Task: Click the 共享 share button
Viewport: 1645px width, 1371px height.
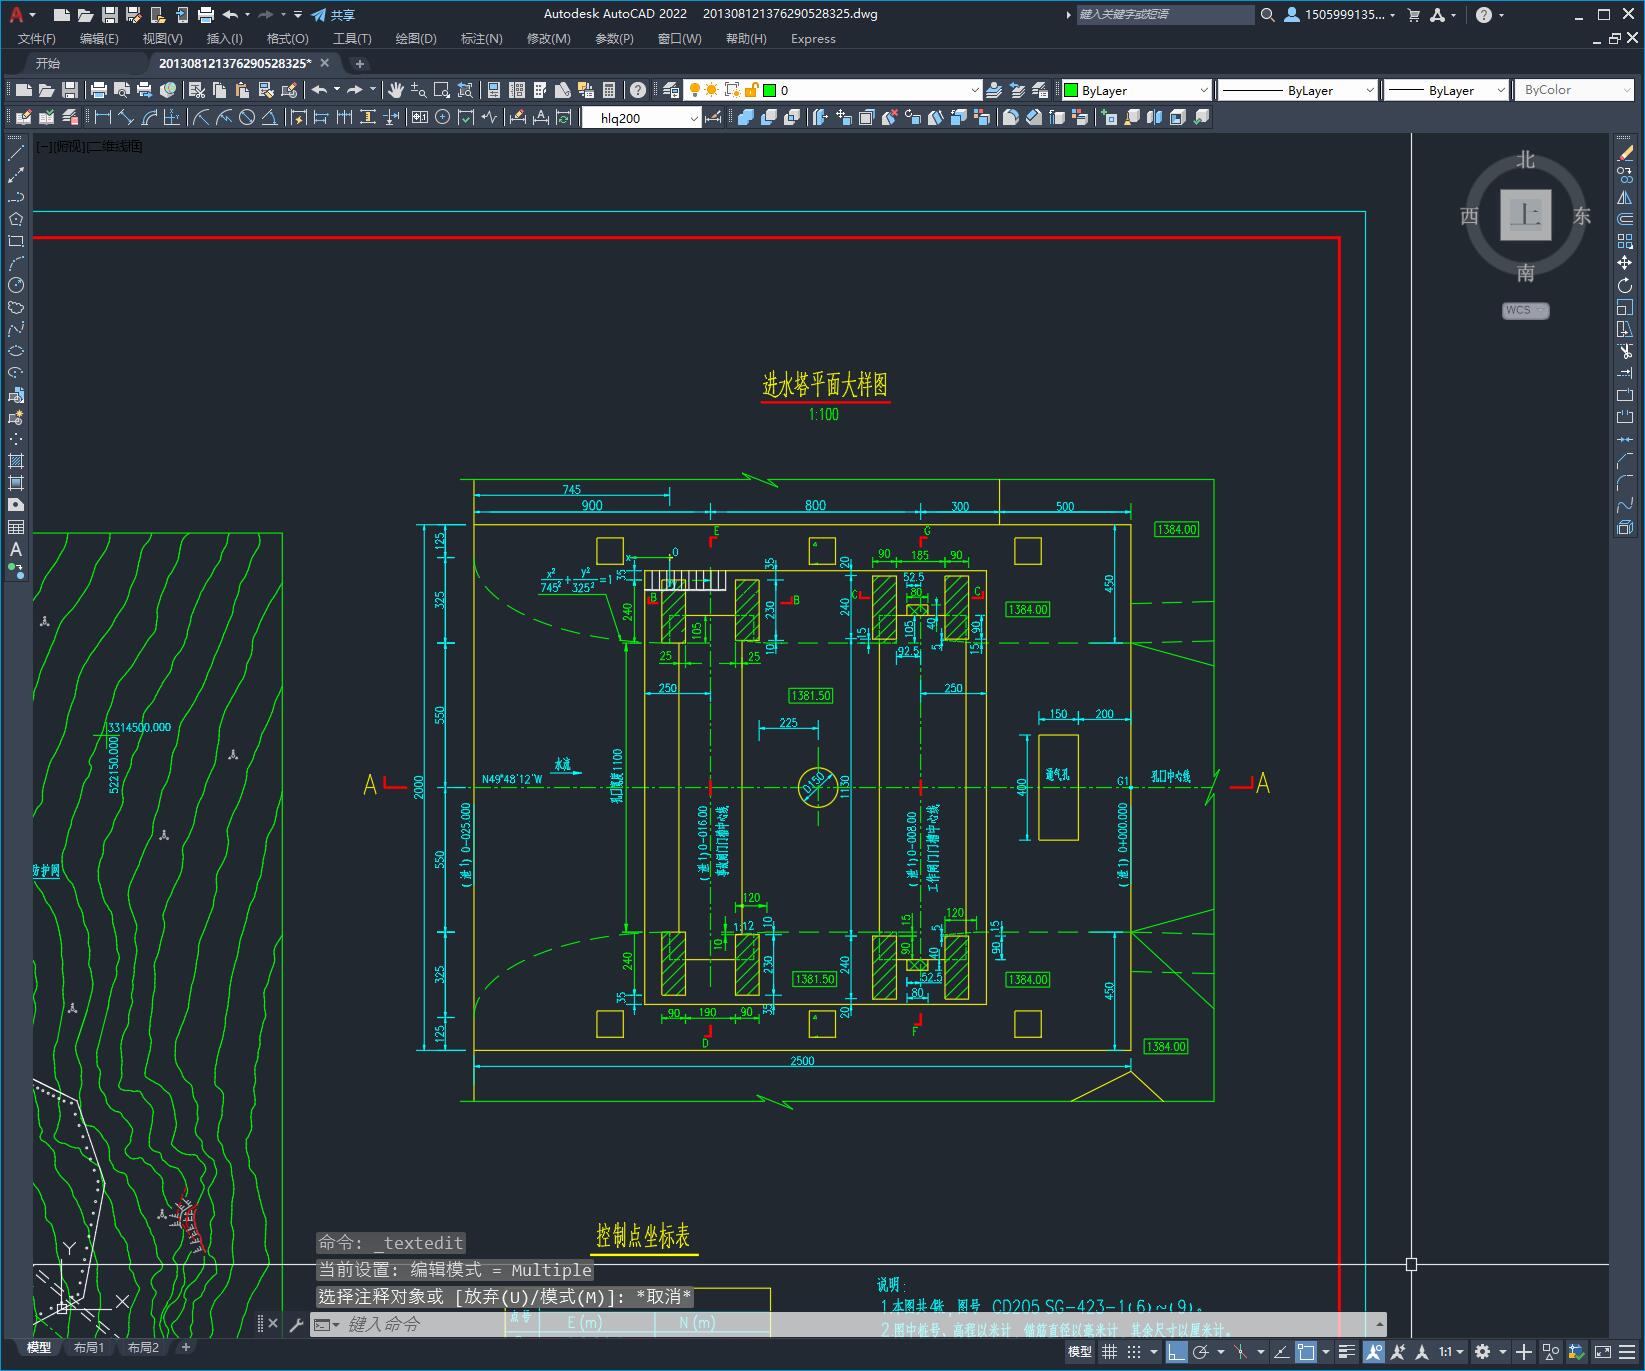Action: (x=333, y=15)
